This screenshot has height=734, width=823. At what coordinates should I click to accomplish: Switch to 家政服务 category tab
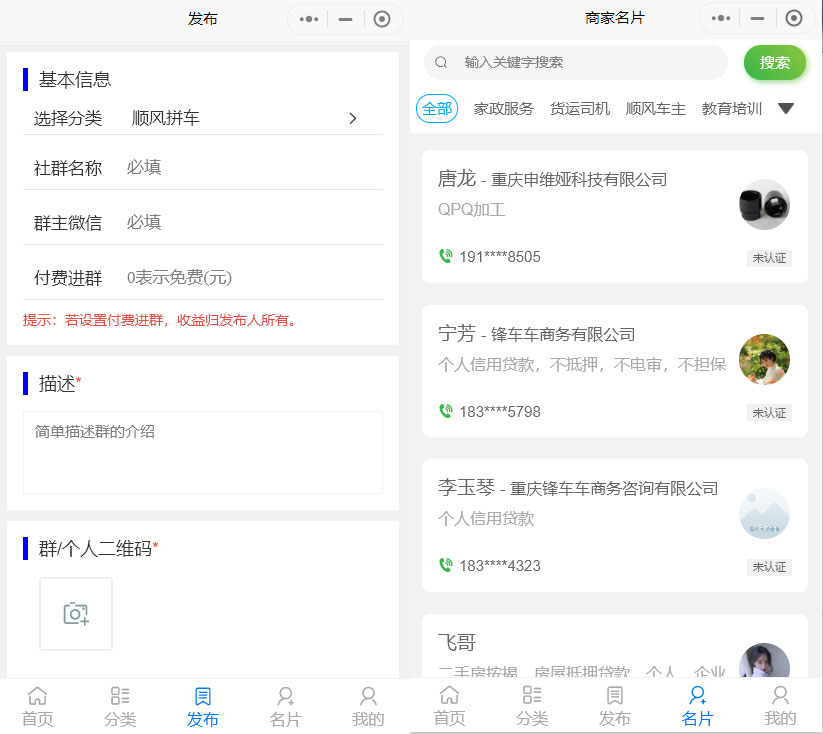(x=503, y=109)
